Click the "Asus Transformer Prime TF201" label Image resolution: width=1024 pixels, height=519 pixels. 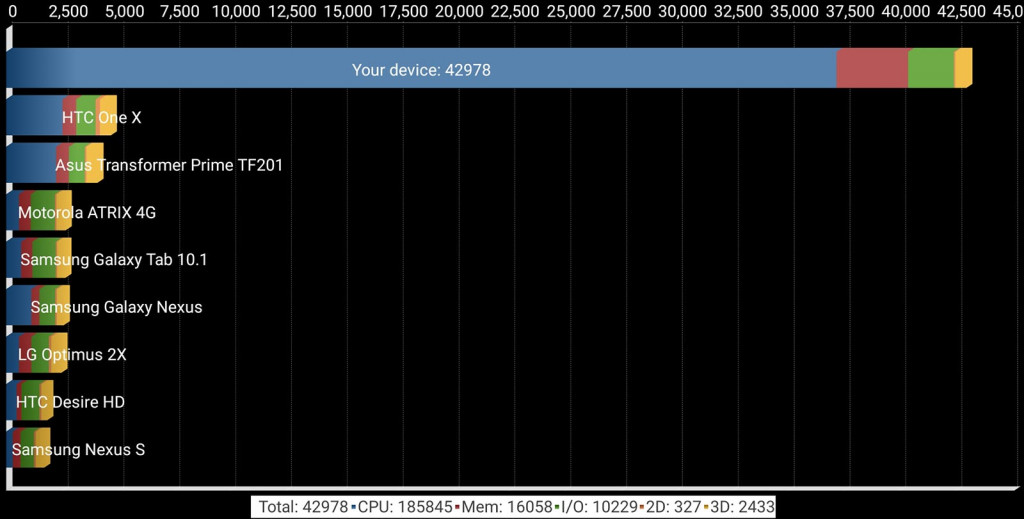coord(169,165)
